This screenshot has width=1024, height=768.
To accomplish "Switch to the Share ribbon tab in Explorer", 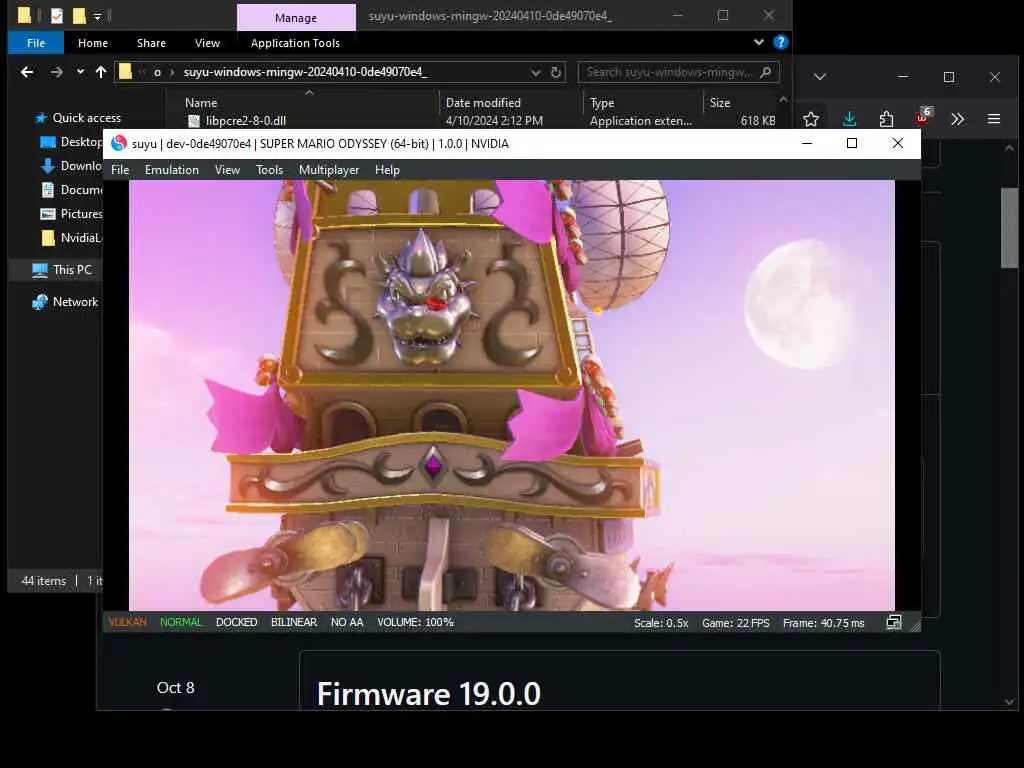I will coord(152,43).
